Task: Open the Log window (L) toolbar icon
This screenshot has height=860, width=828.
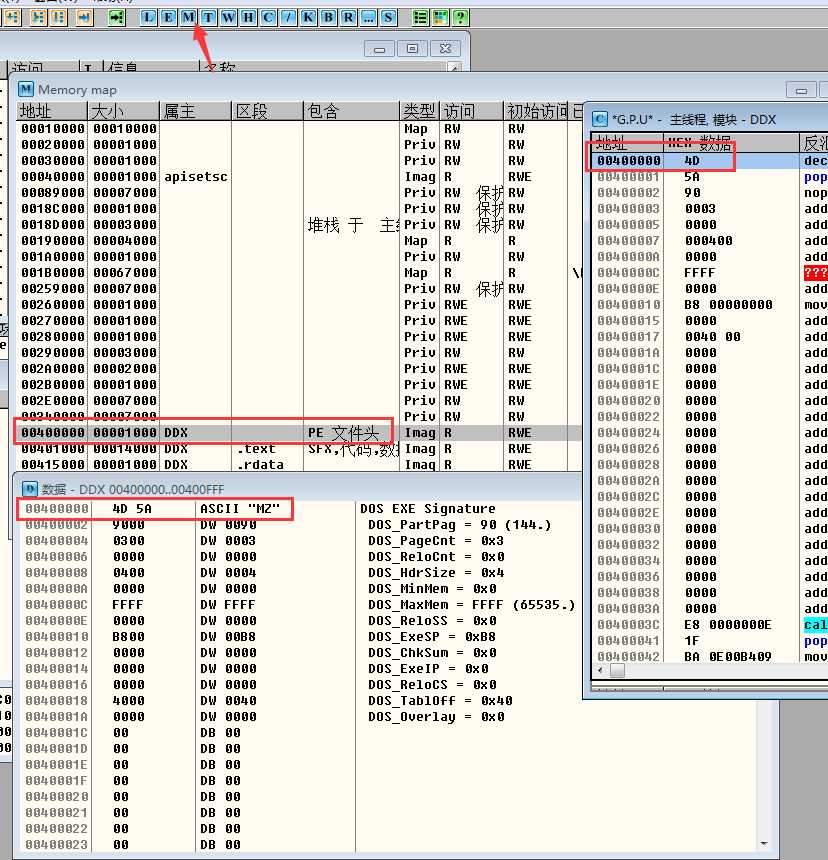Action: click(x=148, y=18)
